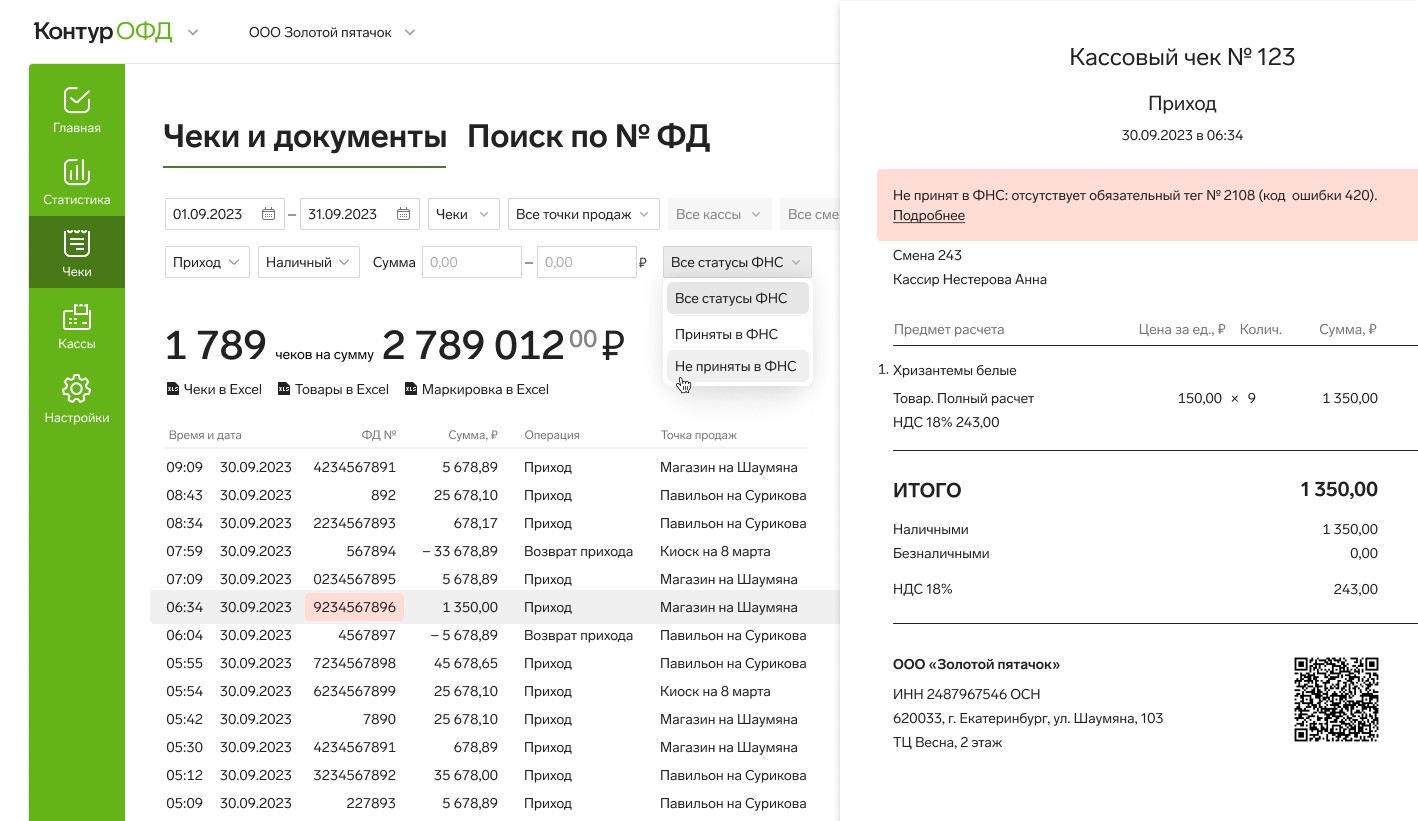Image resolution: width=1418 pixels, height=821 pixels.
Task: Collapse the Все статусы ФНС dropdown
Action: tap(737, 262)
